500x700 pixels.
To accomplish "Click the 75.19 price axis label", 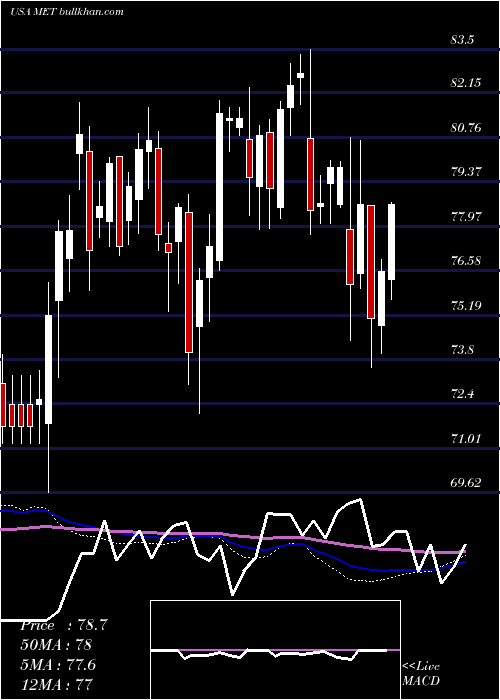I will pyautogui.click(x=466, y=305).
